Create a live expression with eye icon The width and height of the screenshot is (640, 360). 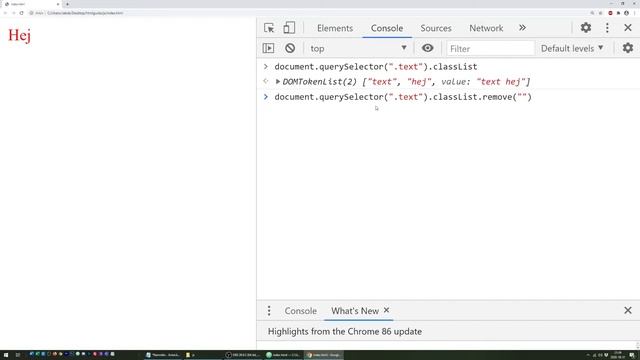click(427, 48)
